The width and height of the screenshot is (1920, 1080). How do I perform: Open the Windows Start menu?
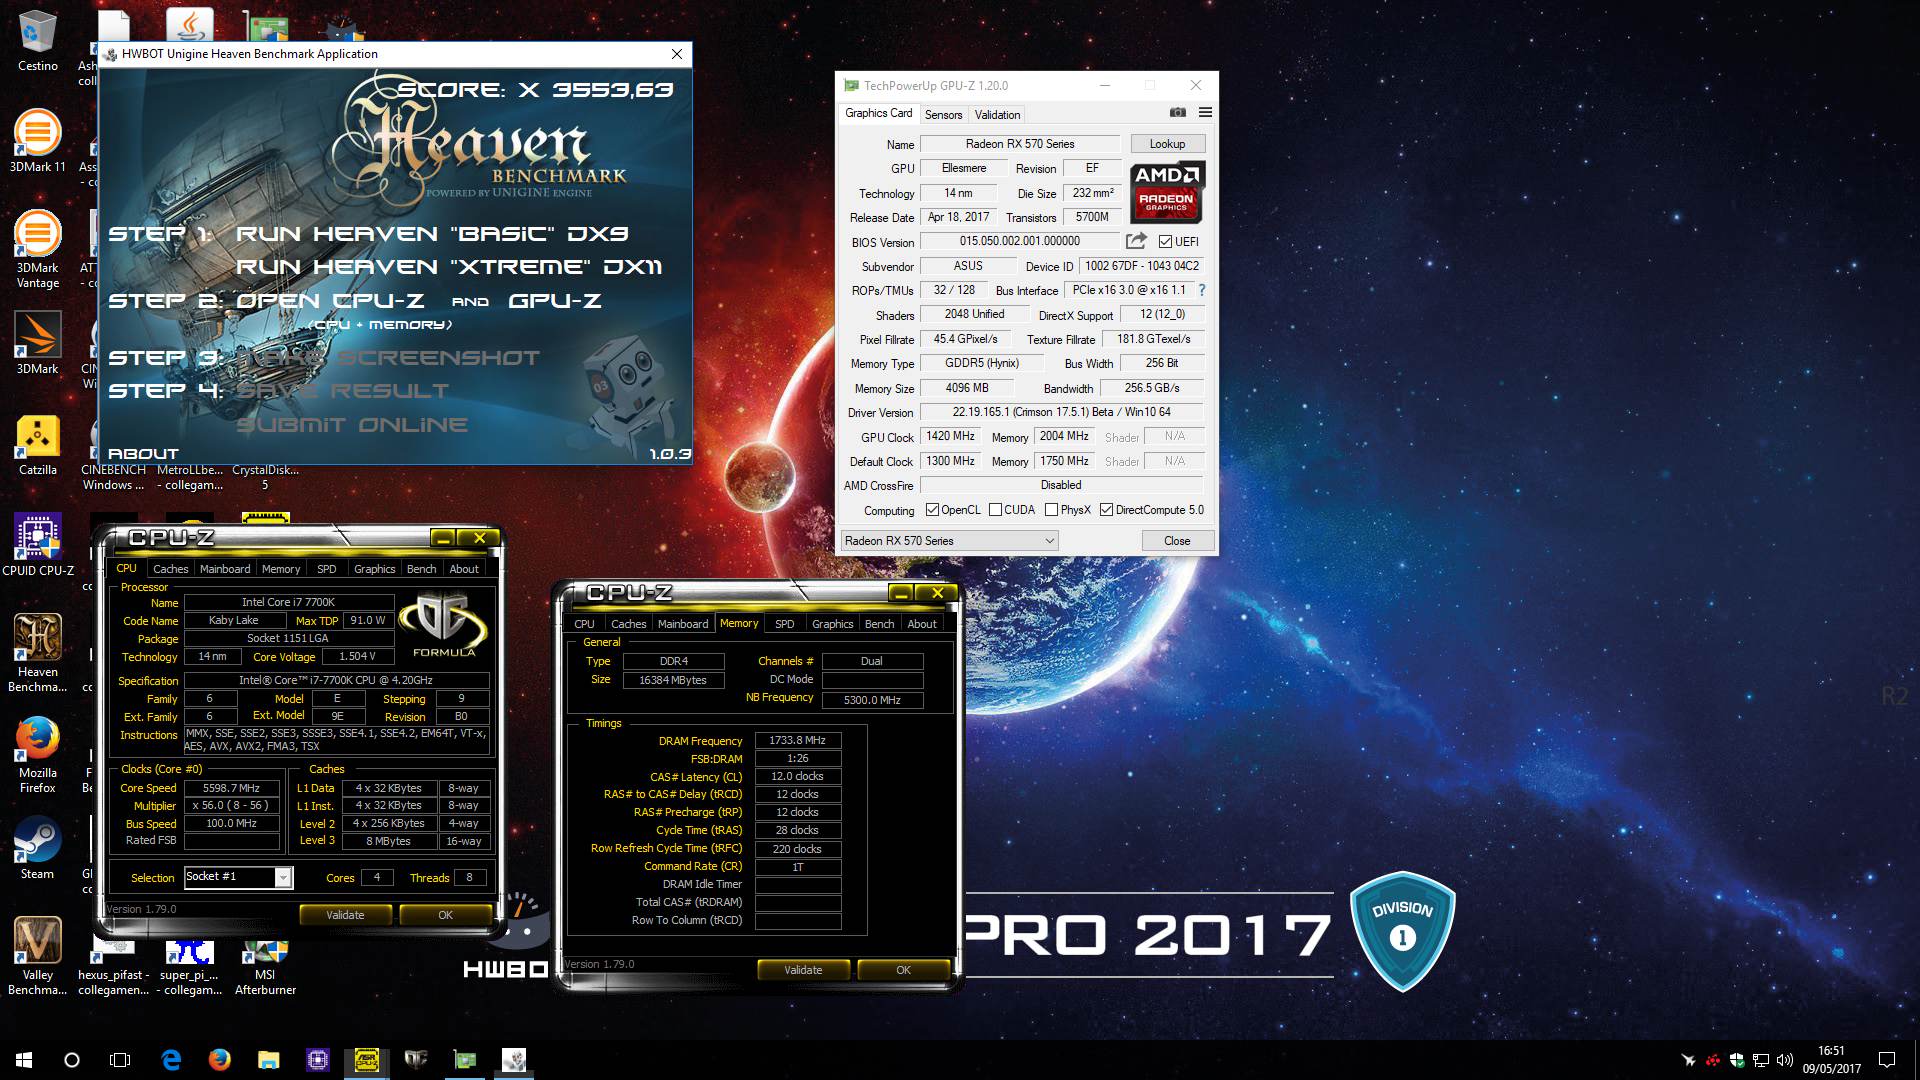pyautogui.click(x=24, y=1060)
